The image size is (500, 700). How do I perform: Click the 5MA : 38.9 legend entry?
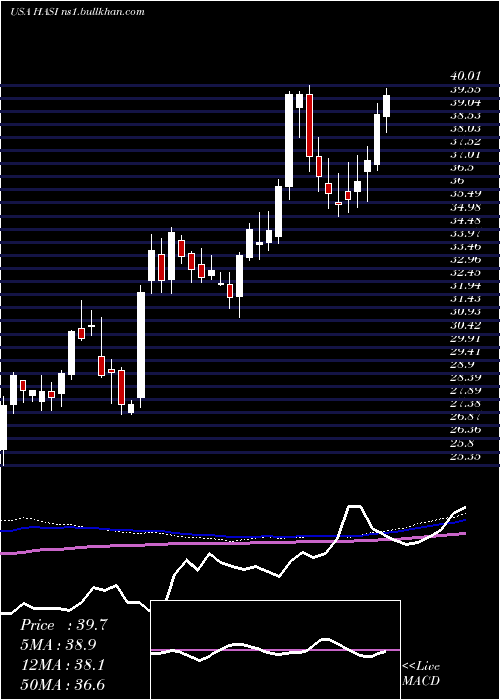58,645
